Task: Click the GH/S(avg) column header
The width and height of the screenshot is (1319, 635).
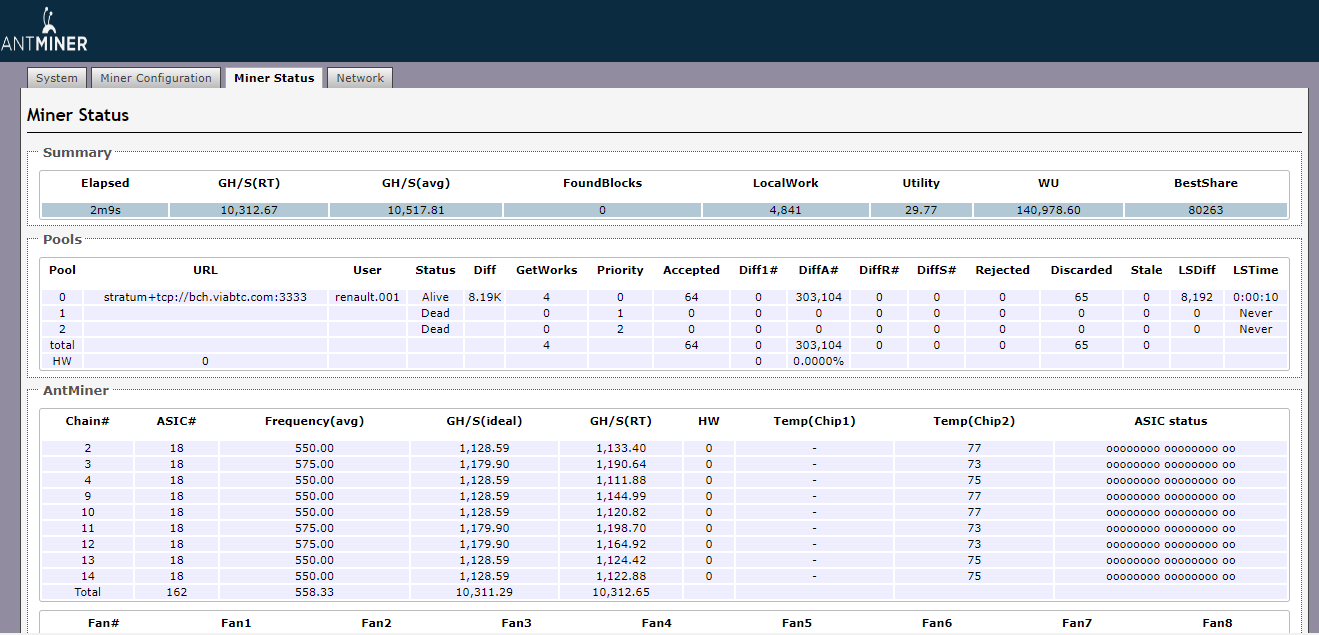Action: coord(416,183)
